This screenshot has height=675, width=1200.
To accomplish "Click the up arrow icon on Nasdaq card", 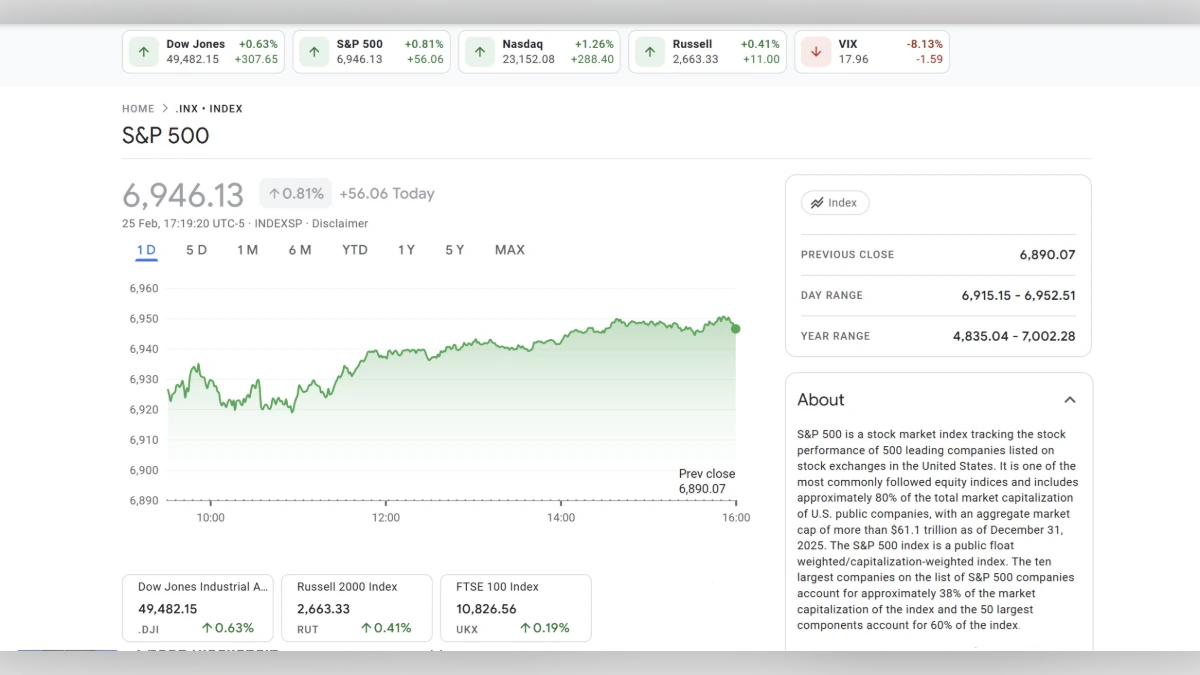I will 479,51.
